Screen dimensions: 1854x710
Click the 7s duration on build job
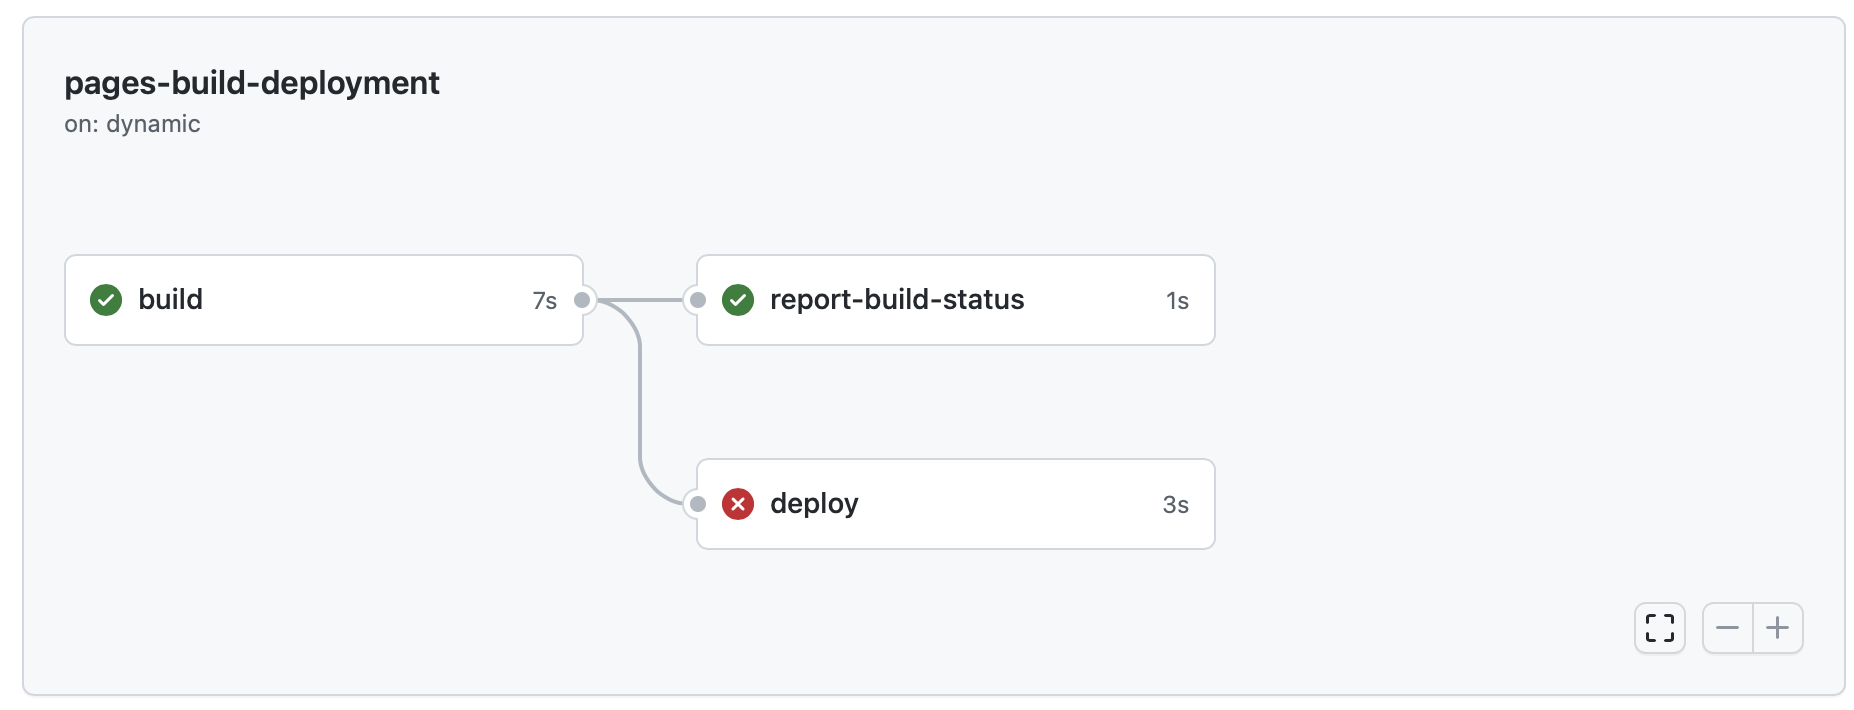544,299
